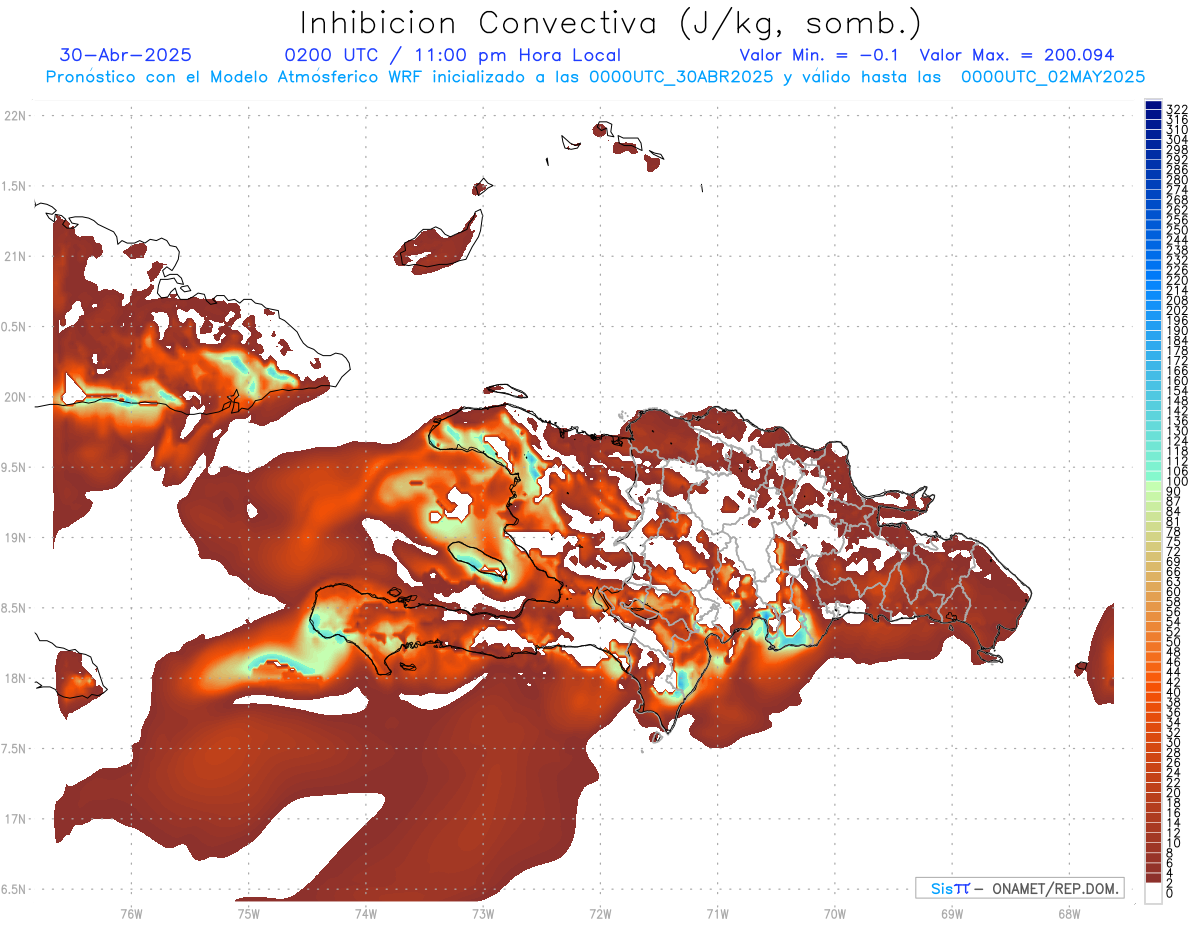This screenshot has width=1200, height=927.
Task: Click the "1.5N" latitude label
Action: tap(15, 186)
